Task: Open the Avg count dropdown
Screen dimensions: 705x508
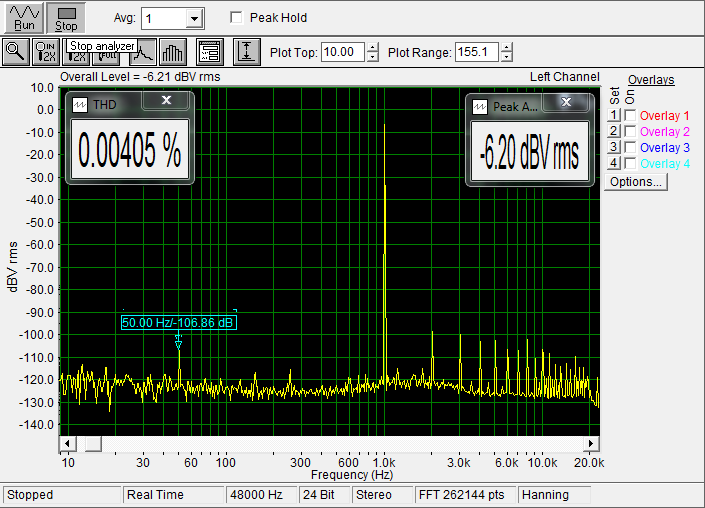Action: pyautogui.click(x=194, y=19)
